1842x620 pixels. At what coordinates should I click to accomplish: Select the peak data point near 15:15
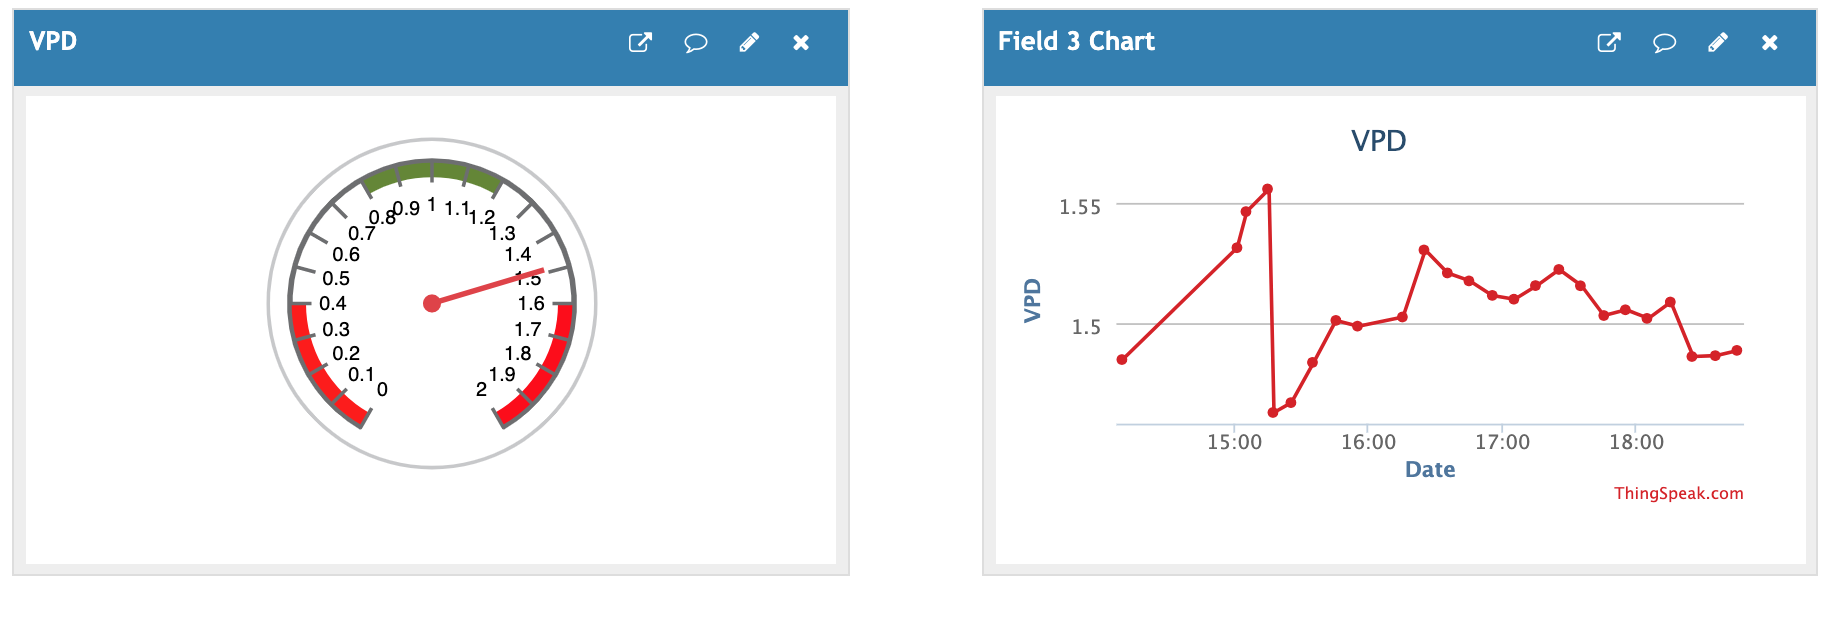point(1267,189)
